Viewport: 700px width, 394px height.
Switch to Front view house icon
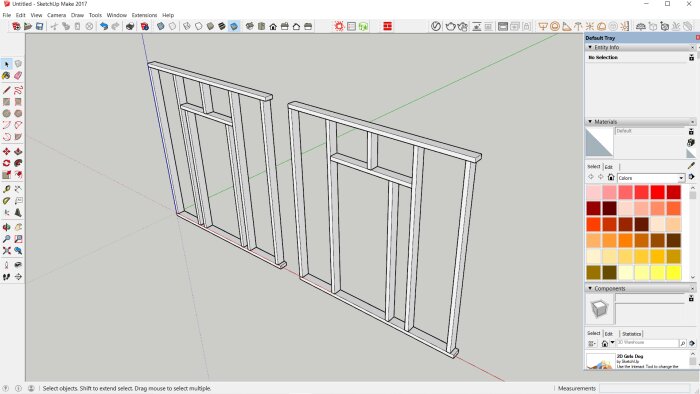coord(273,26)
